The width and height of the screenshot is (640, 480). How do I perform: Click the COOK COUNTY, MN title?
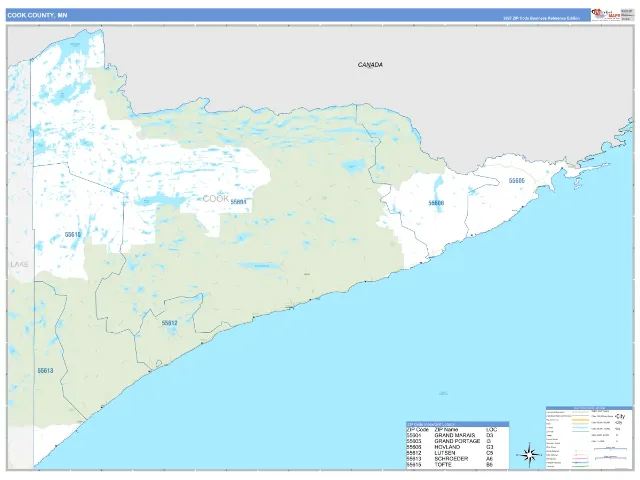(x=37, y=15)
